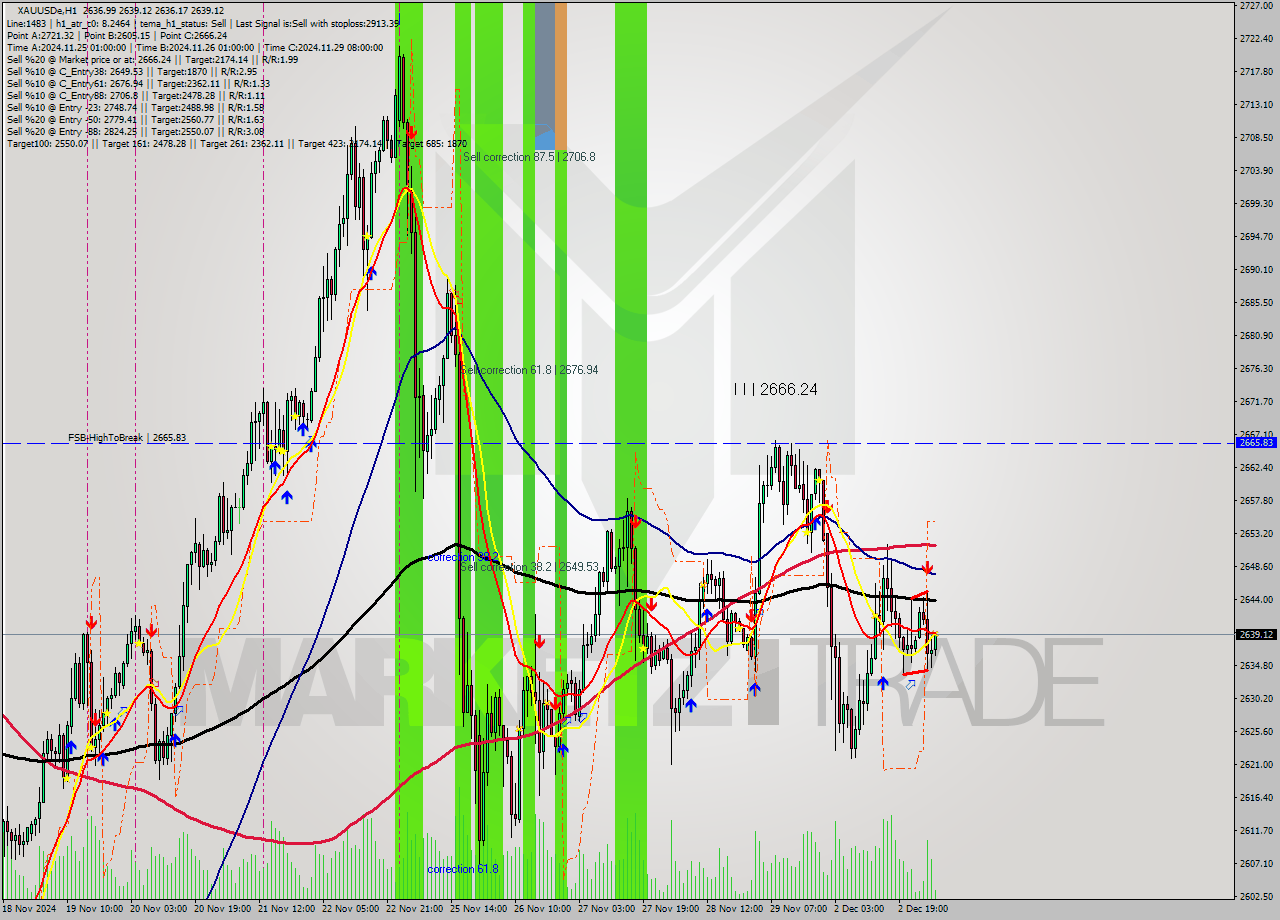Click the '29 Nov 07:00' time axis label
The image size is (1280, 920).
(x=797, y=909)
